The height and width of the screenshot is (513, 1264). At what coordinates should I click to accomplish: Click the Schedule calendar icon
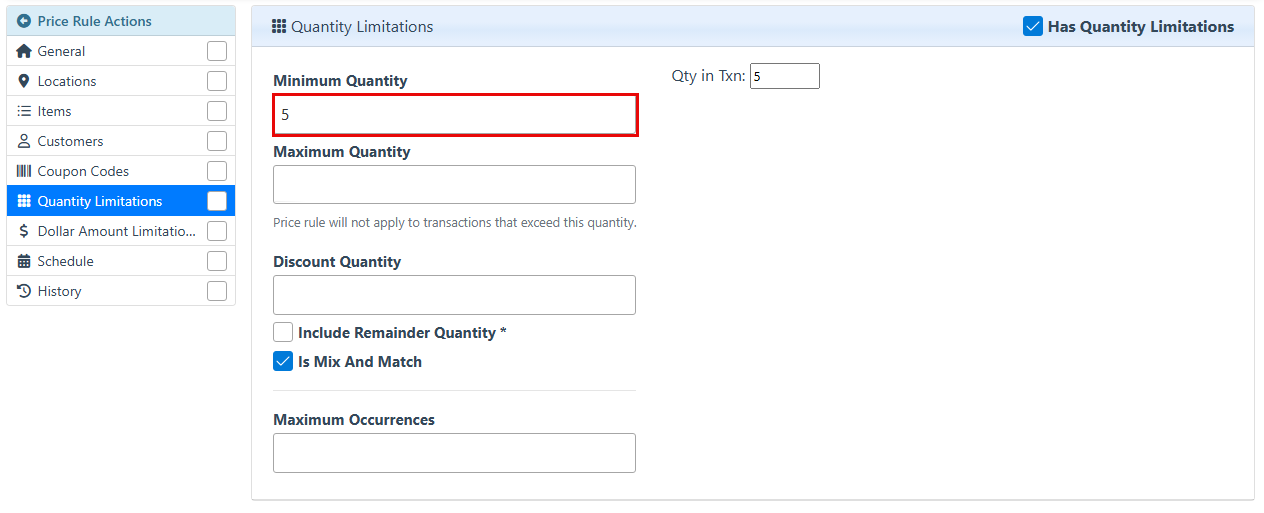24,261
